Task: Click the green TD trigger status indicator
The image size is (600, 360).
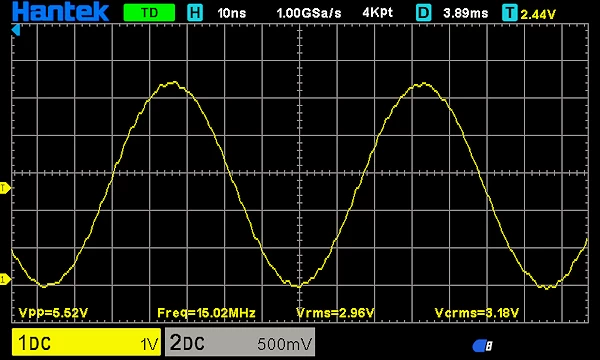Action: coord(149,13)
